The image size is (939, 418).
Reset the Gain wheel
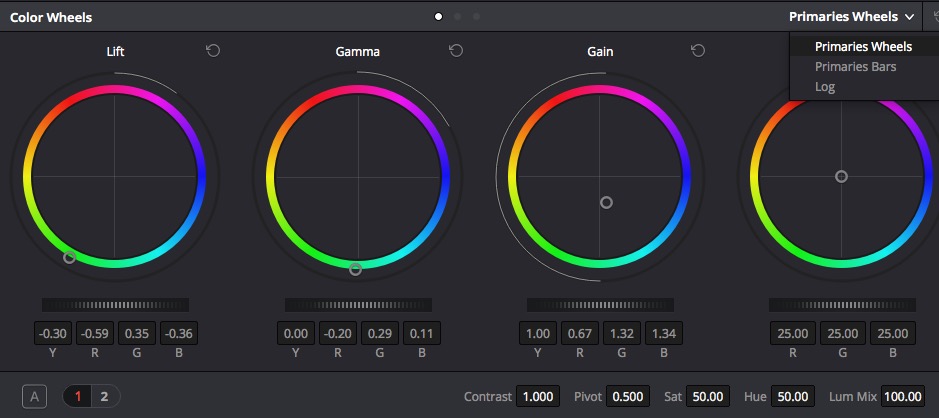[x=698, y=51]
